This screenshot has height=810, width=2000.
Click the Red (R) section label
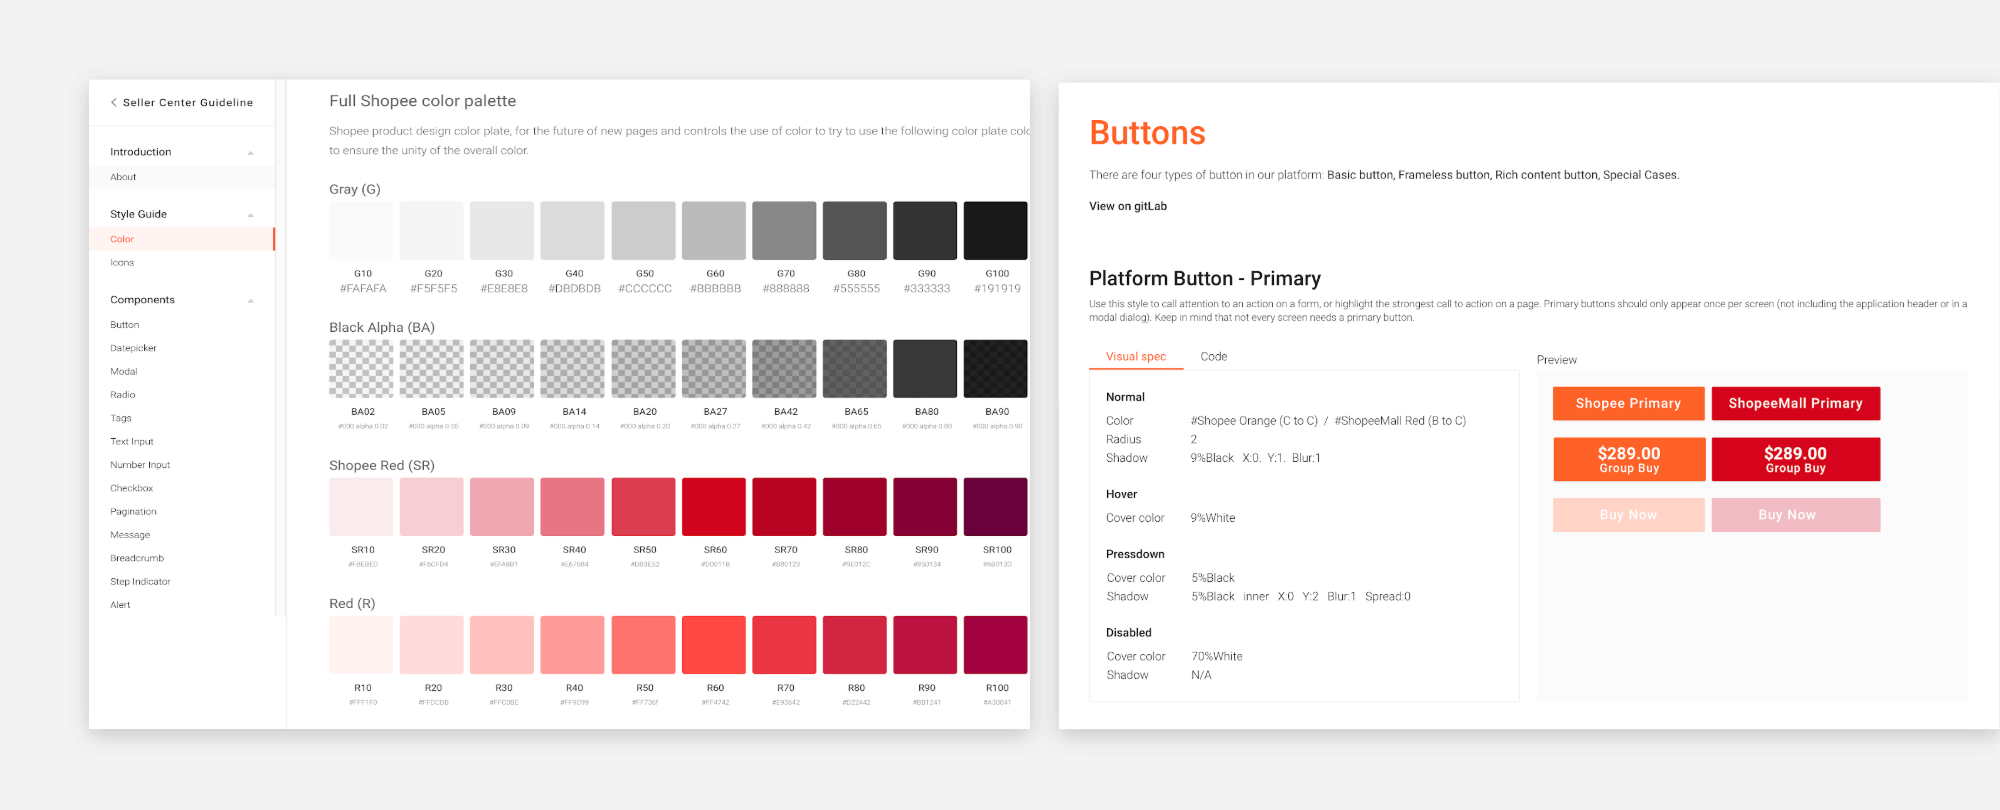(x=352, y=603)
